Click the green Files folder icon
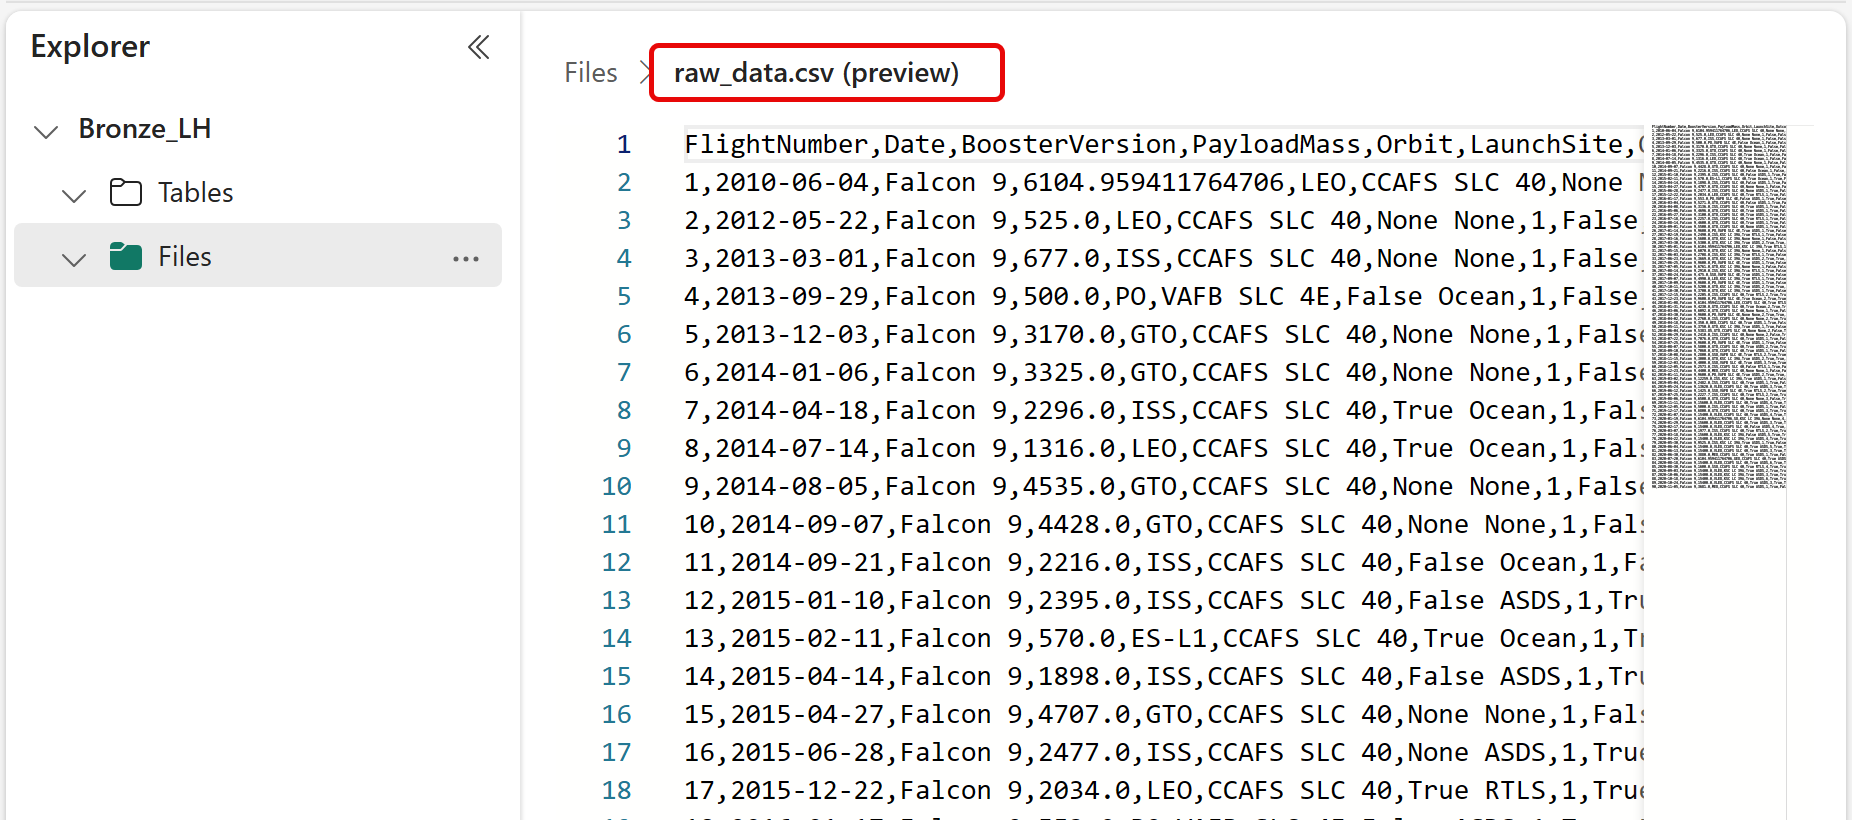The height and width of the screenshot is (820, 1852). point(125,257)
